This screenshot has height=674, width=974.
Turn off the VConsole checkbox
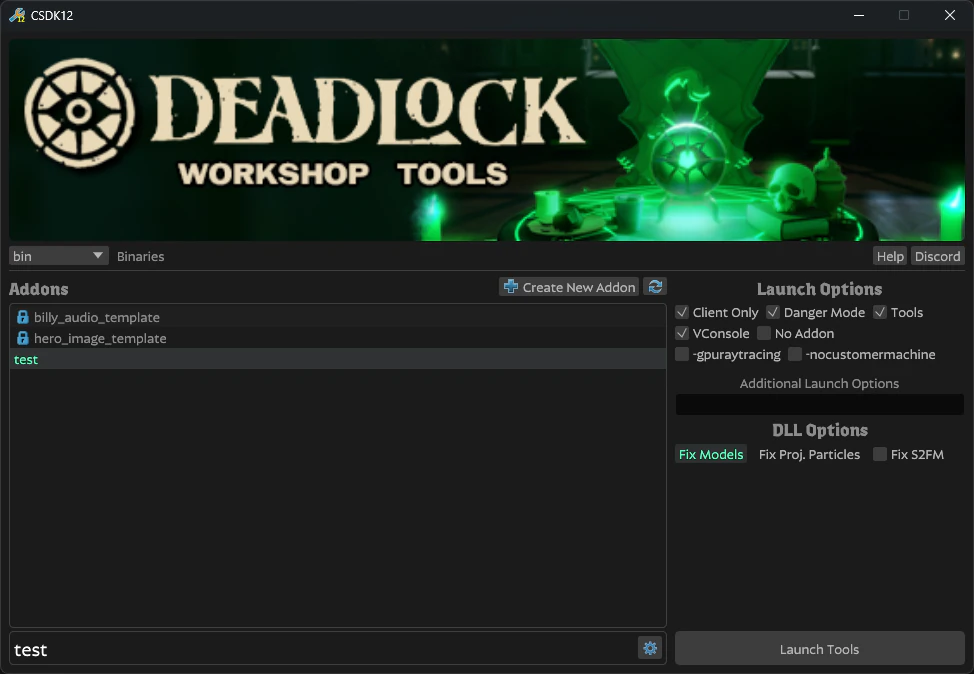(x=682, y=333)
